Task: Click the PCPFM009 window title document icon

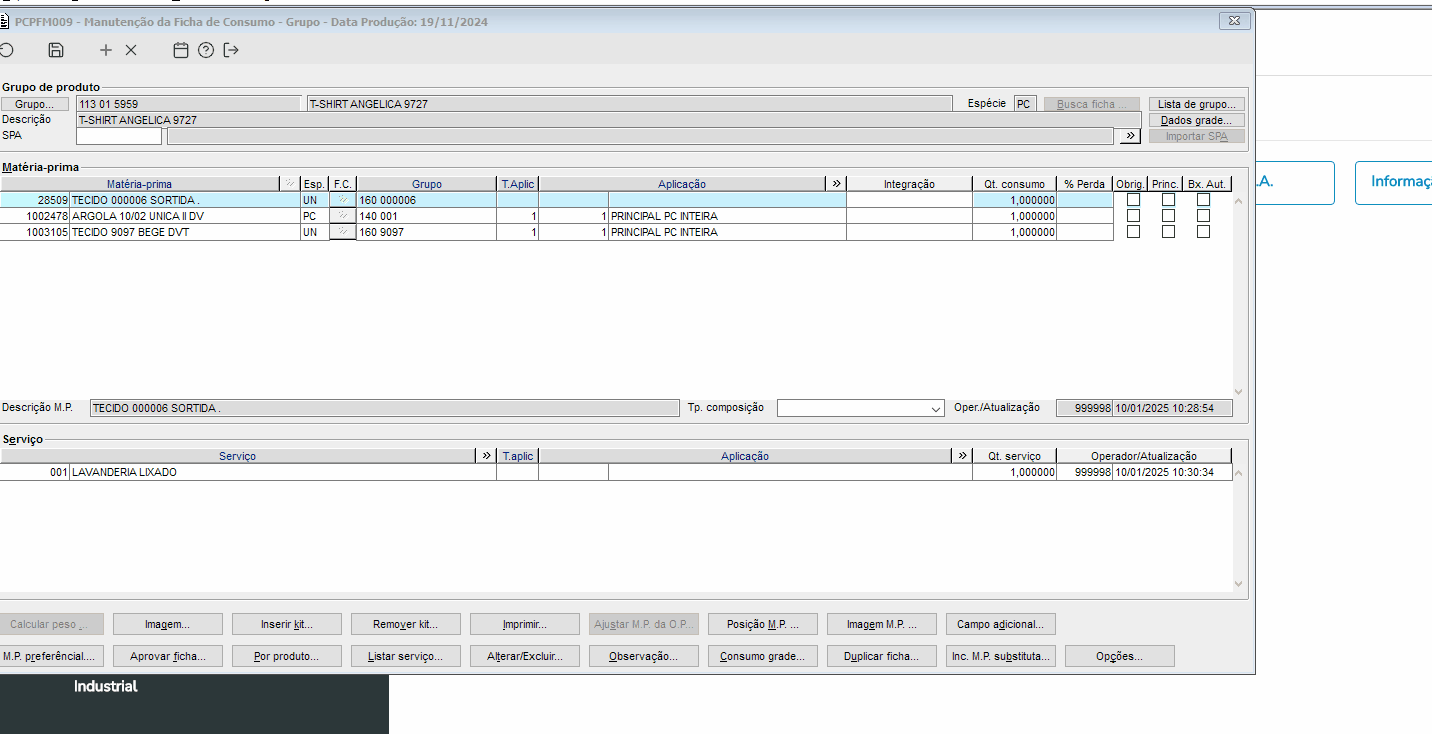Action: [5, 21]
